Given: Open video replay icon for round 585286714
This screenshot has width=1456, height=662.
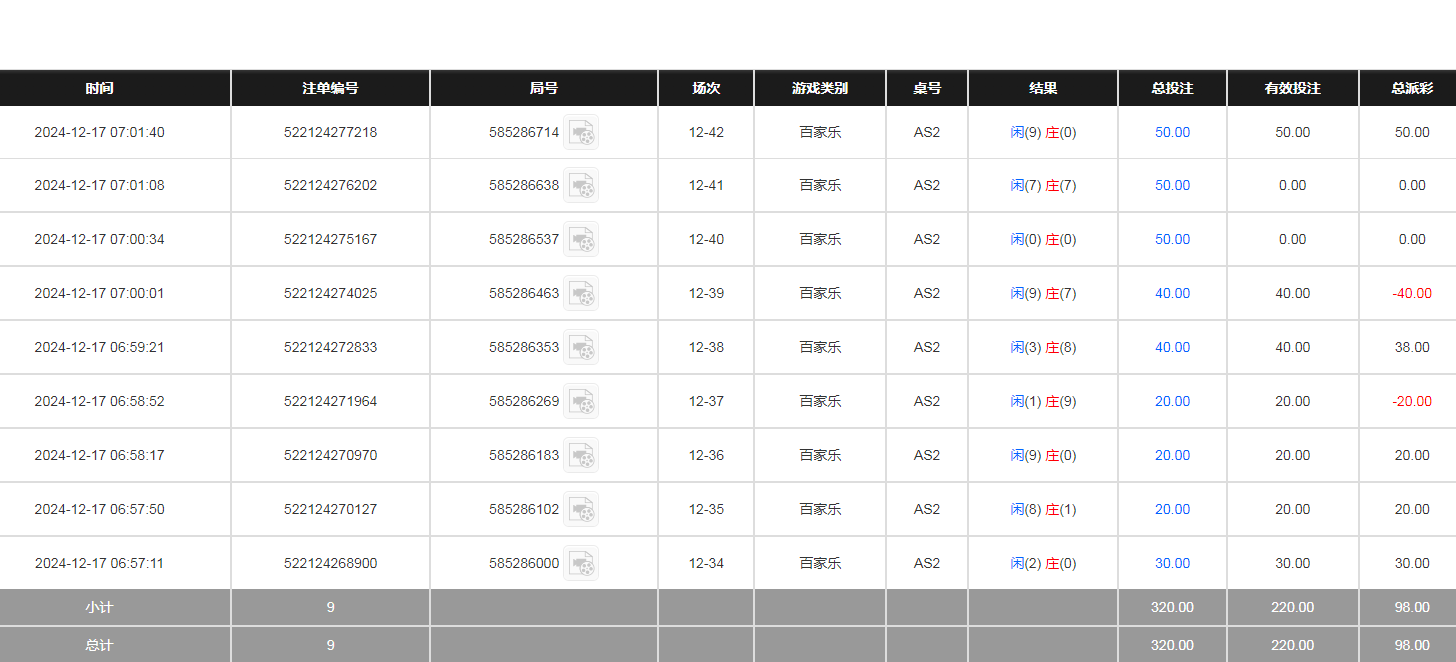Looking at the screenshot, I should point(580,132).
